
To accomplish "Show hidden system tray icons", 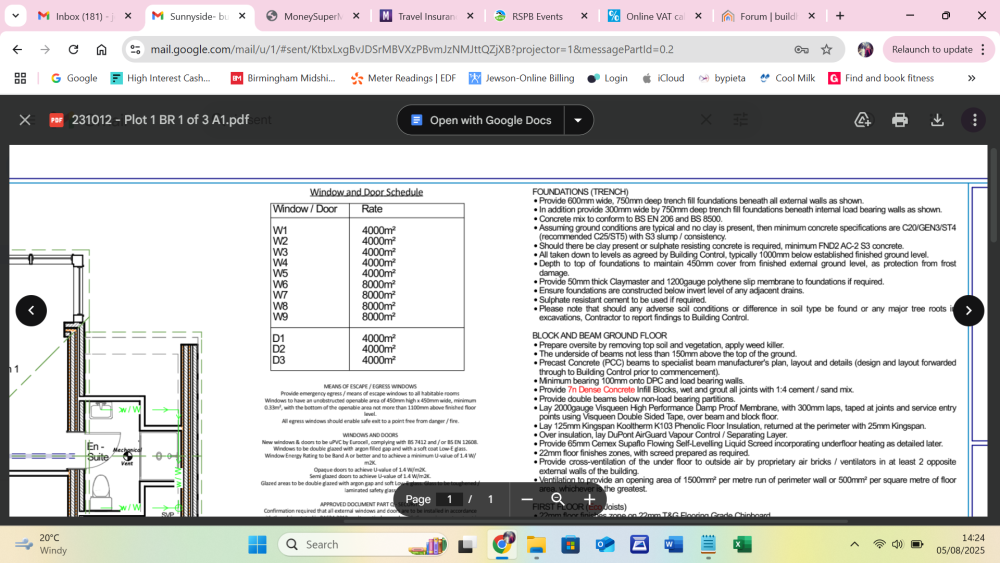I will (855, 545).
